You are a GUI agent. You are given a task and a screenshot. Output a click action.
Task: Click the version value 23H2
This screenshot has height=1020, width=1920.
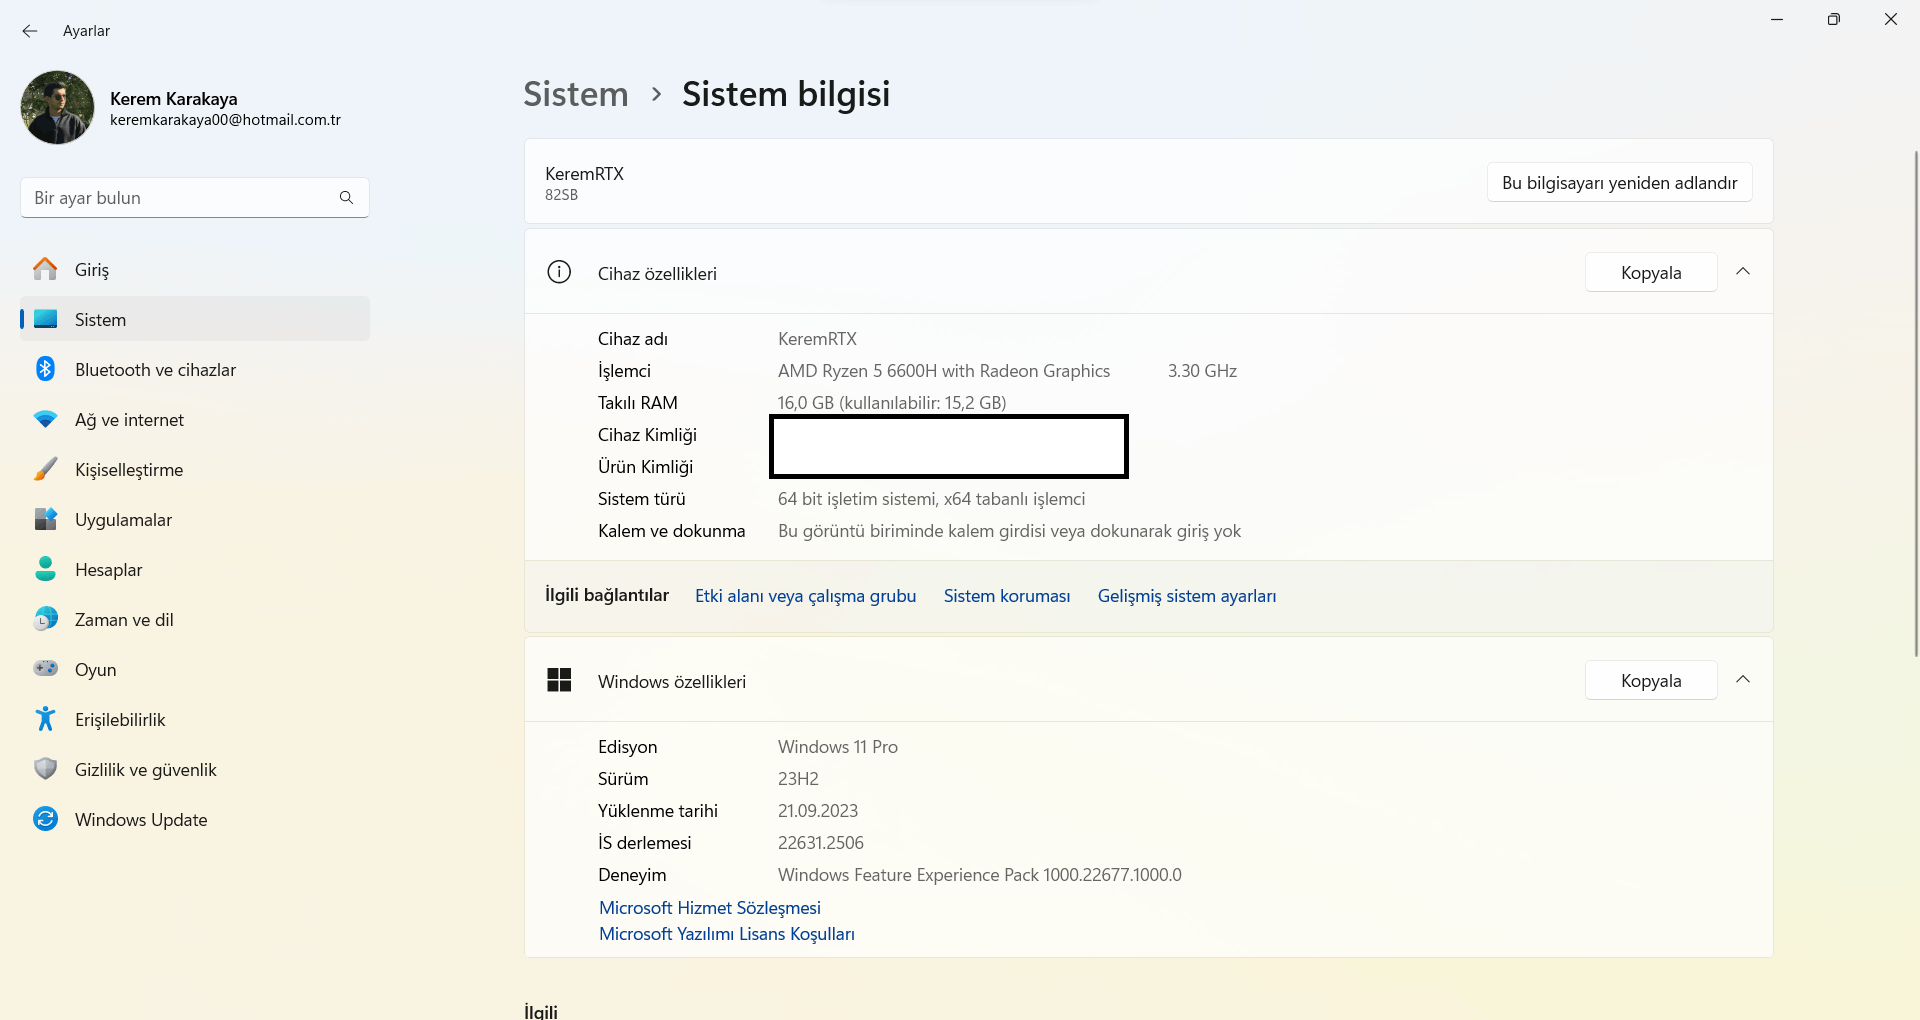click(798, 779)
